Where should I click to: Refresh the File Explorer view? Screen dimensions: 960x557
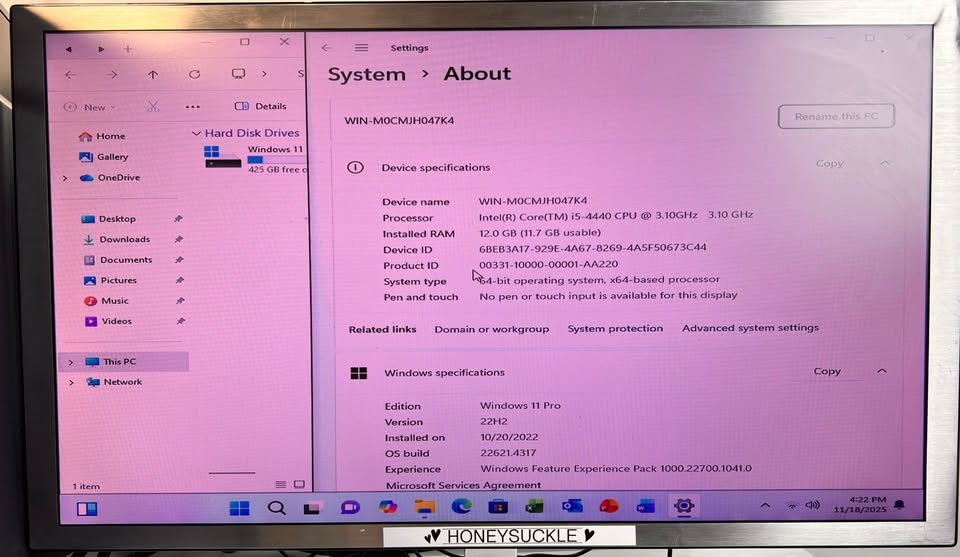195,75
